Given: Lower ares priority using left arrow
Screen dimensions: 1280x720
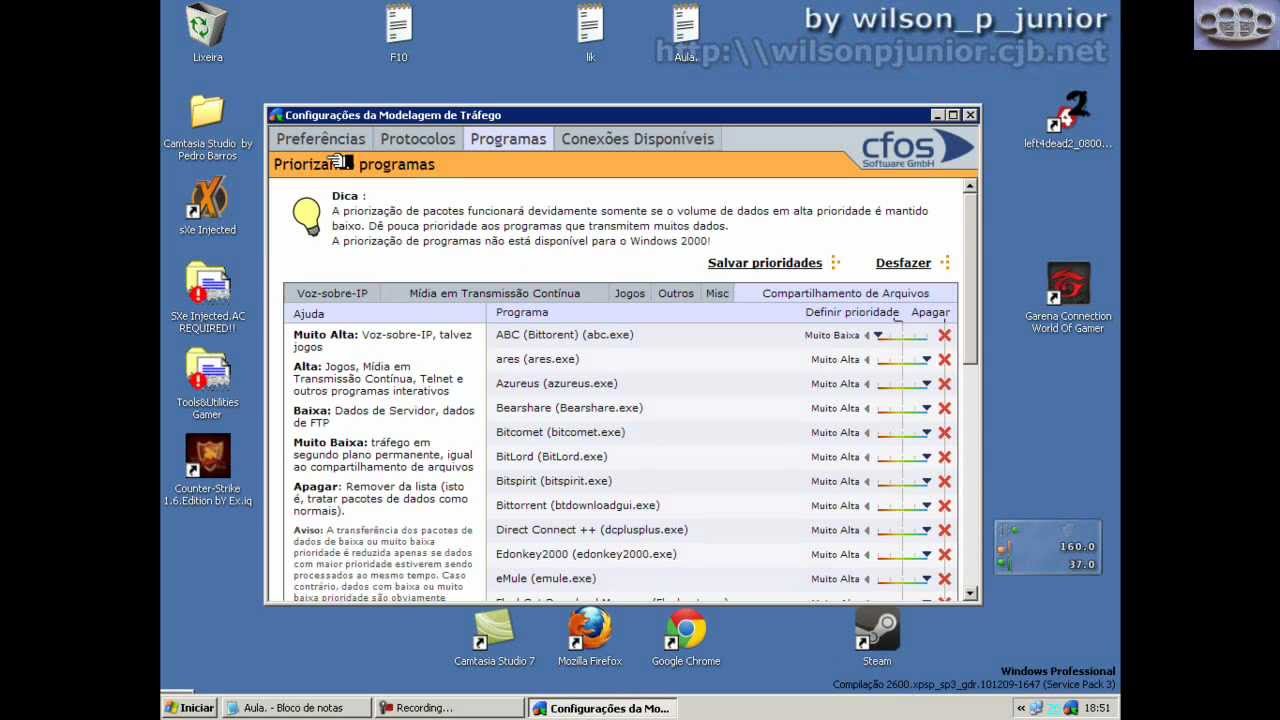Looking at the screenshot, I should click(x=867, y=360).
